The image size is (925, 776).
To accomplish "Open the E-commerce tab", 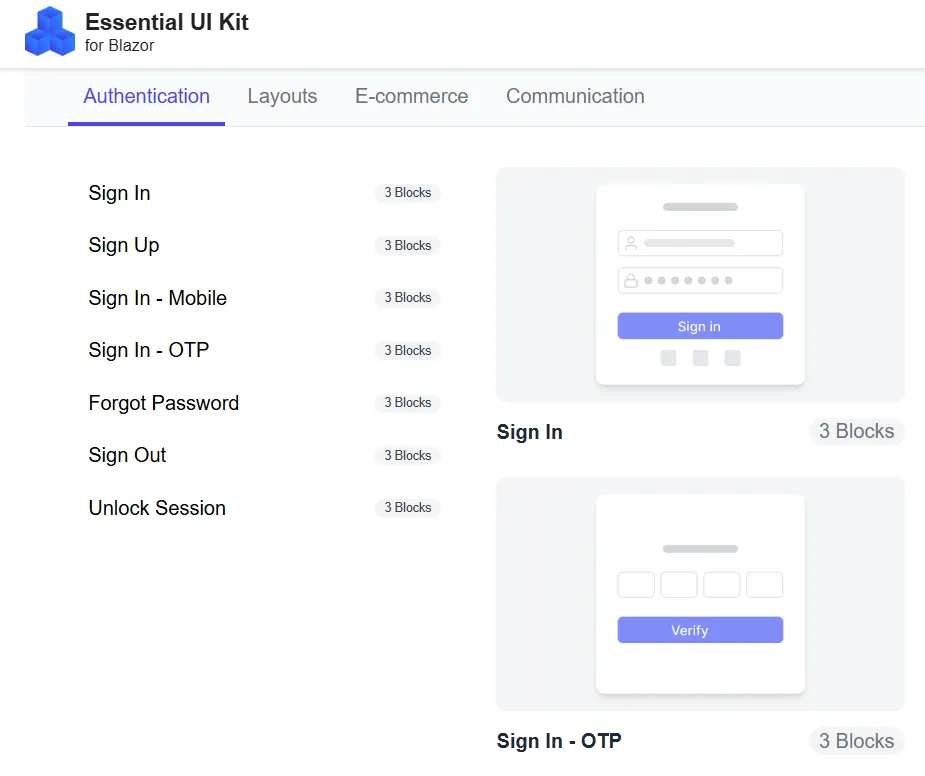I will (x=411, y=96).
